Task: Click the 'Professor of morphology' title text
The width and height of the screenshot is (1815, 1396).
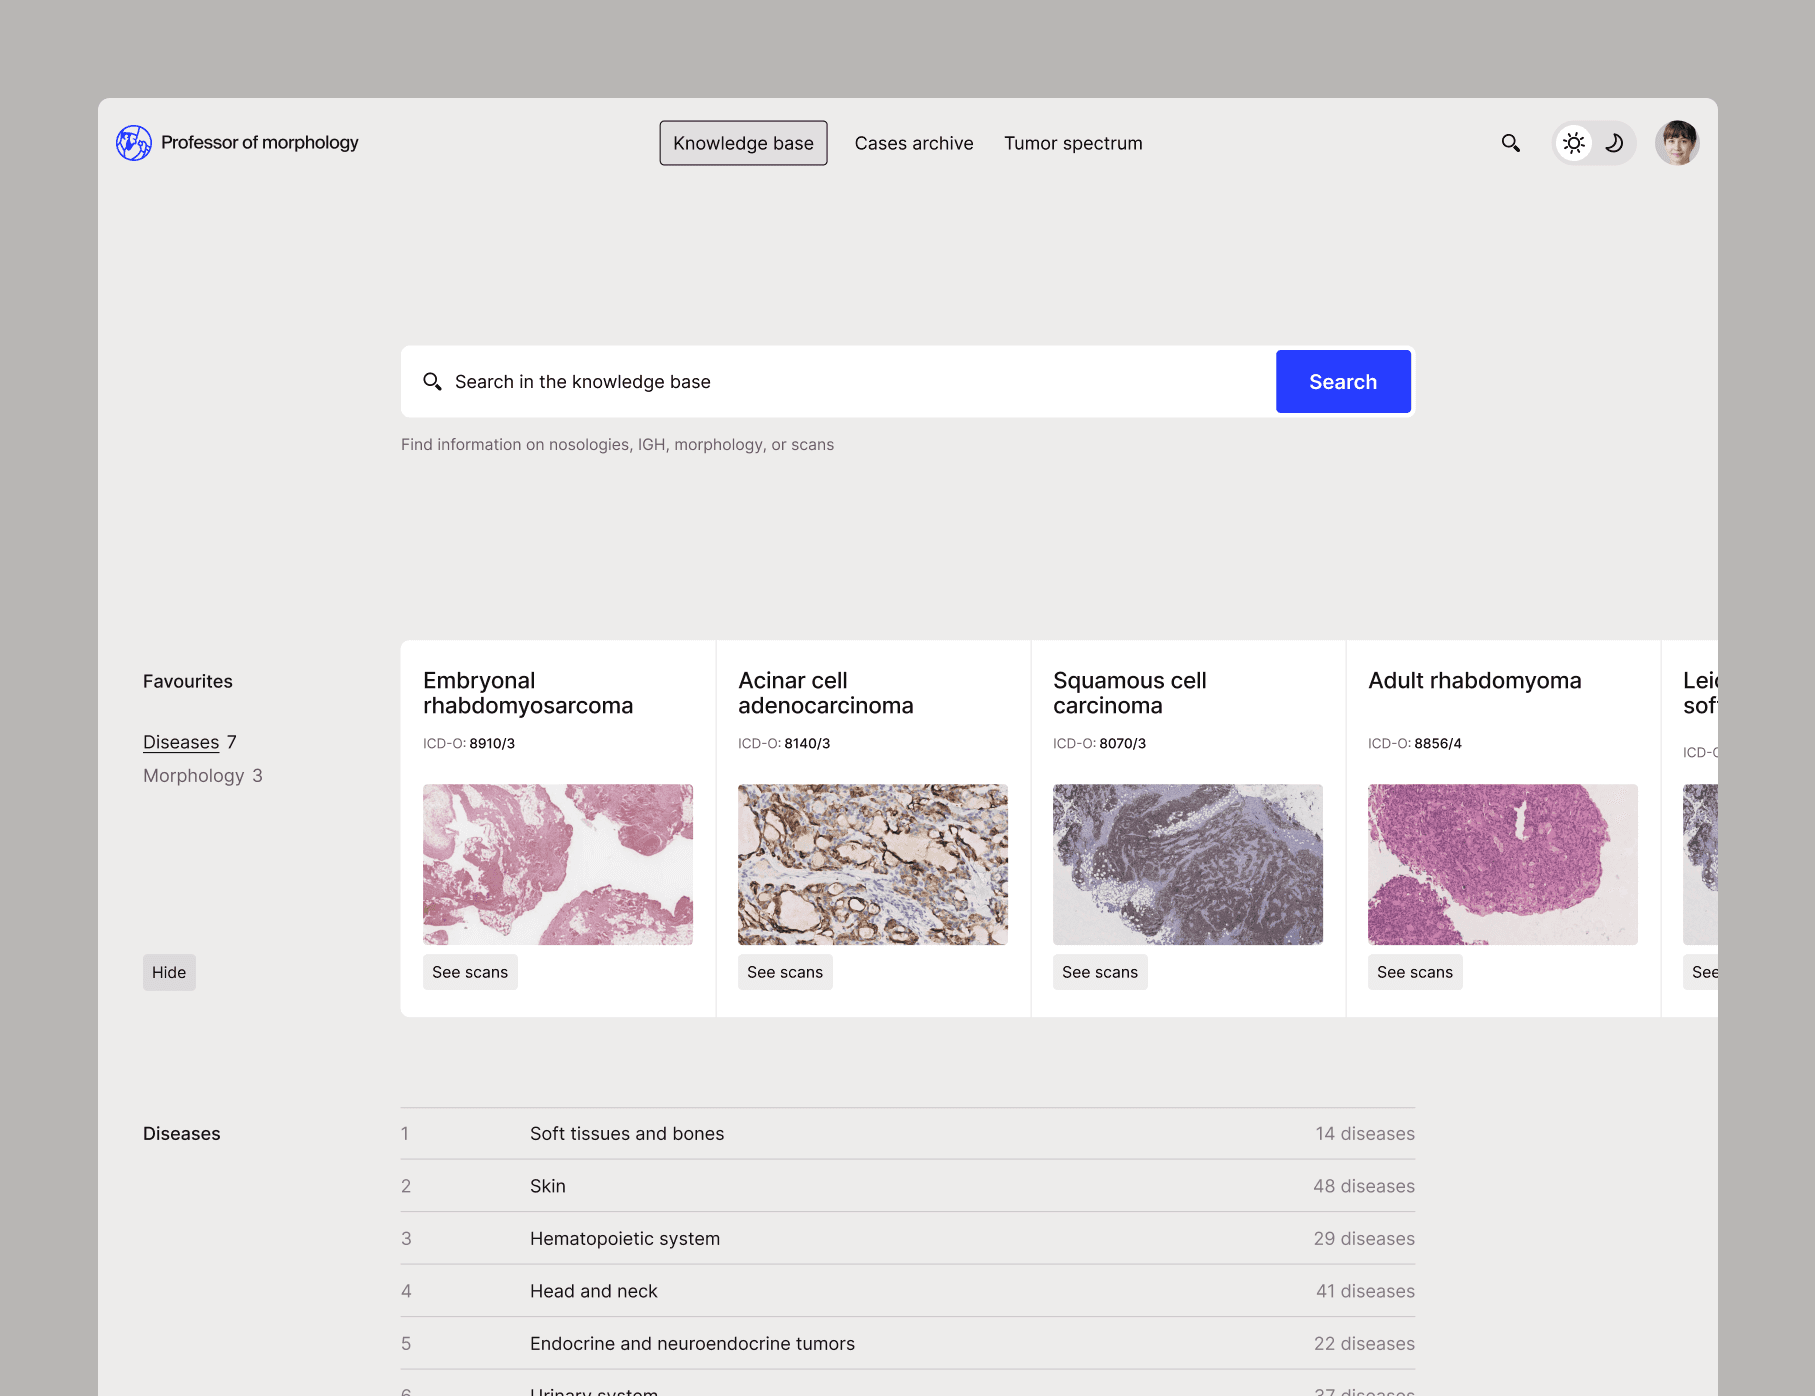Action: coord(260,143)
